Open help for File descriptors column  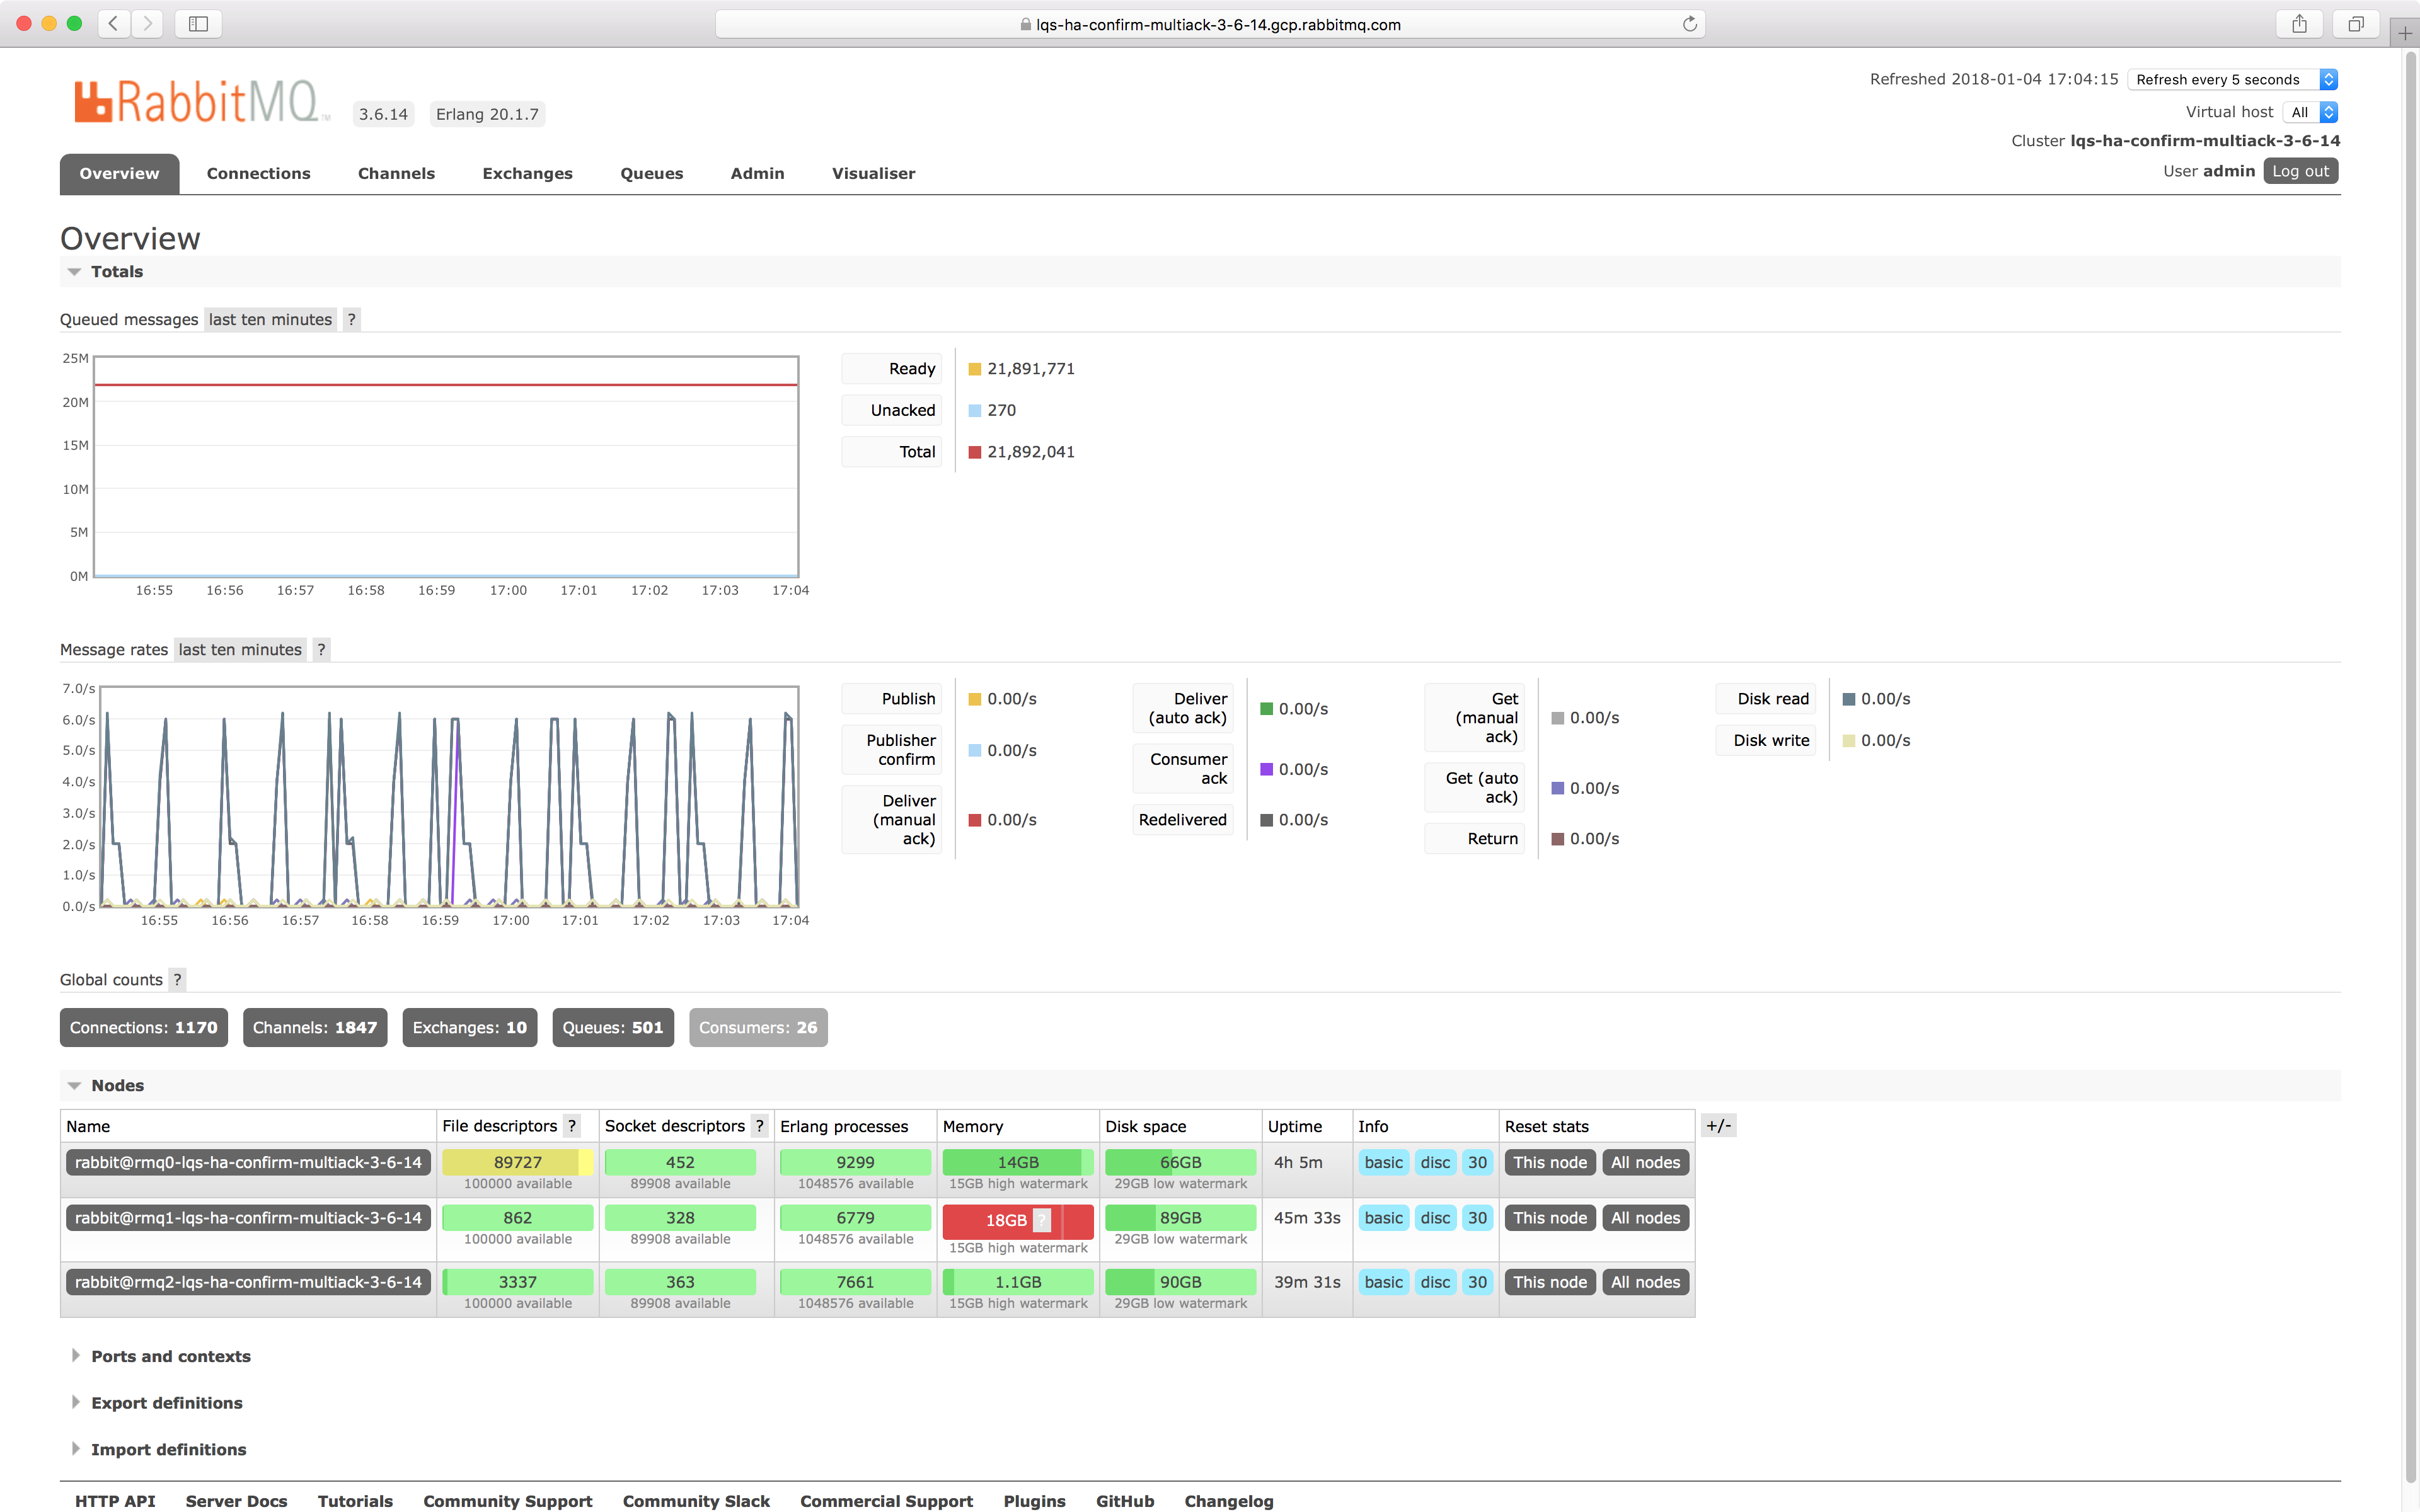(x=573, y=1125)
